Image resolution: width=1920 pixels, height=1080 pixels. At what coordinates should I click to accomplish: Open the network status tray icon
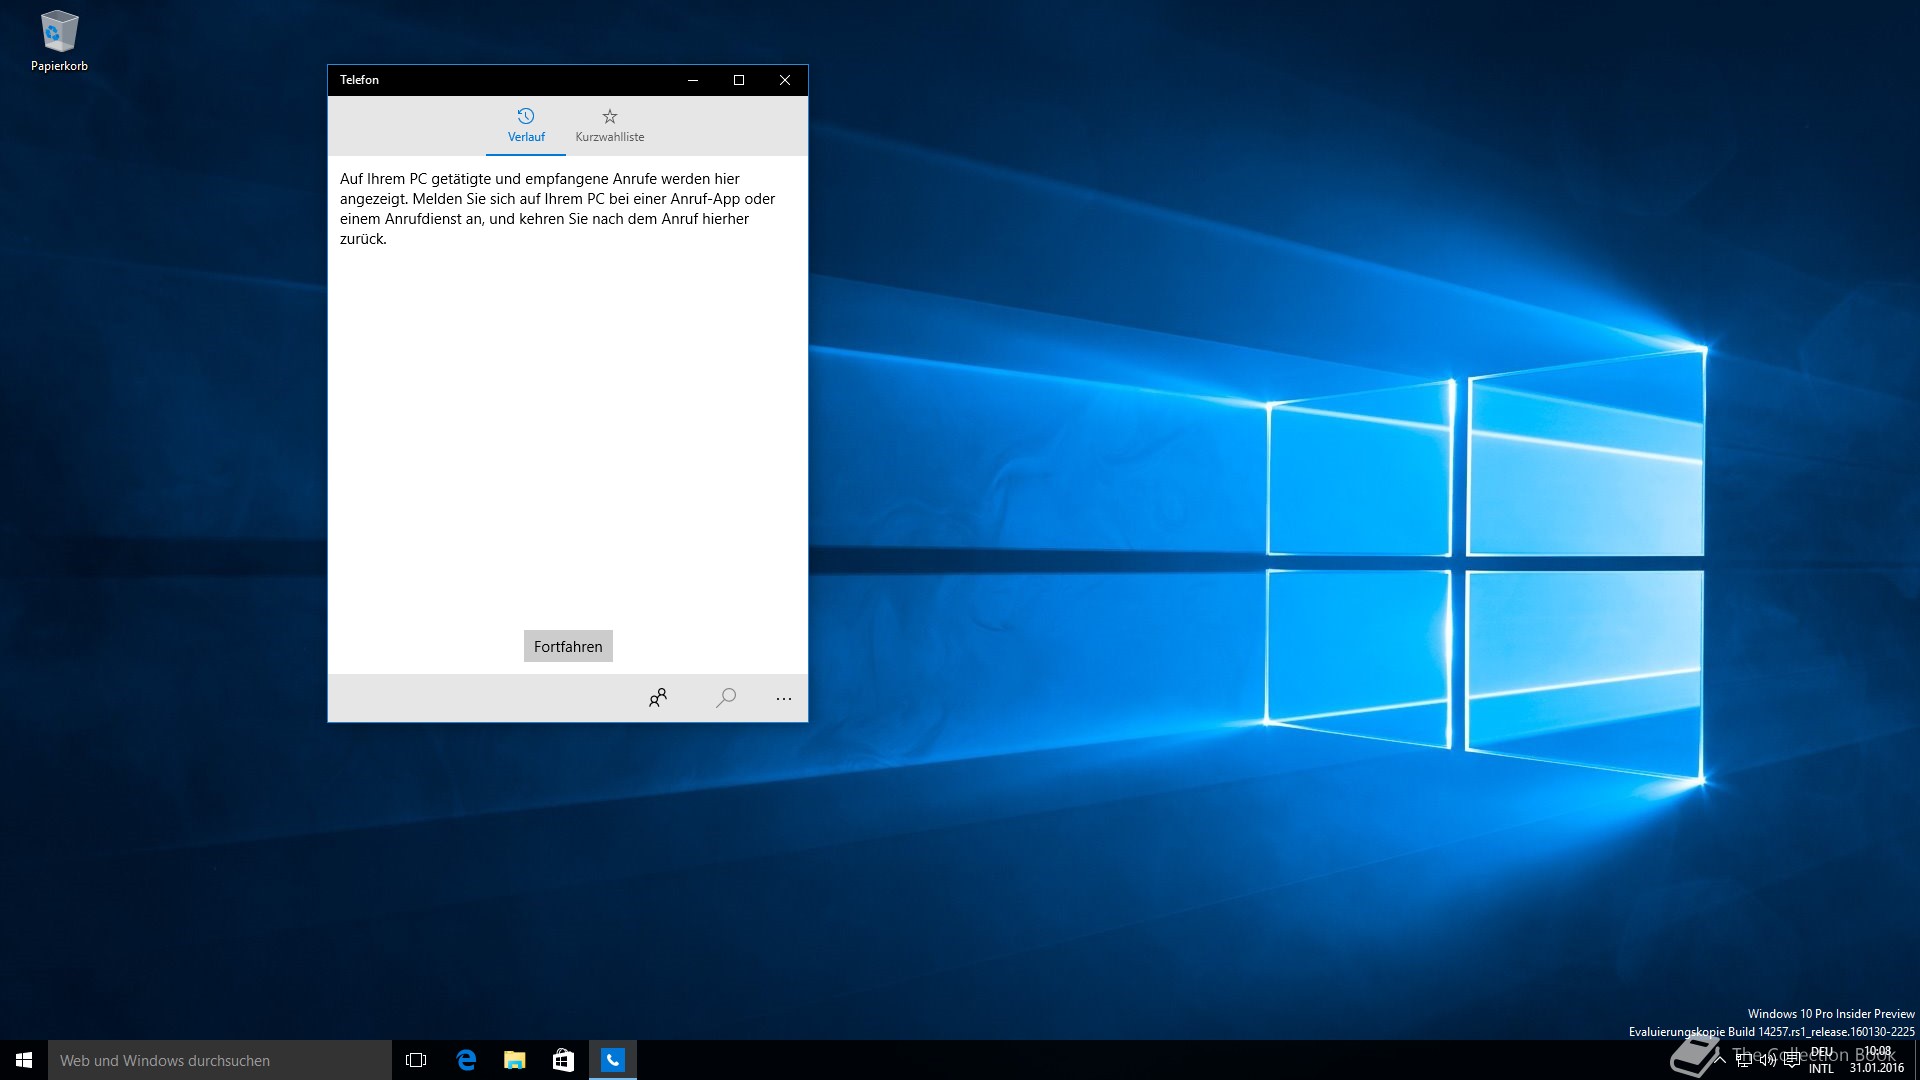[1744, 1060]
